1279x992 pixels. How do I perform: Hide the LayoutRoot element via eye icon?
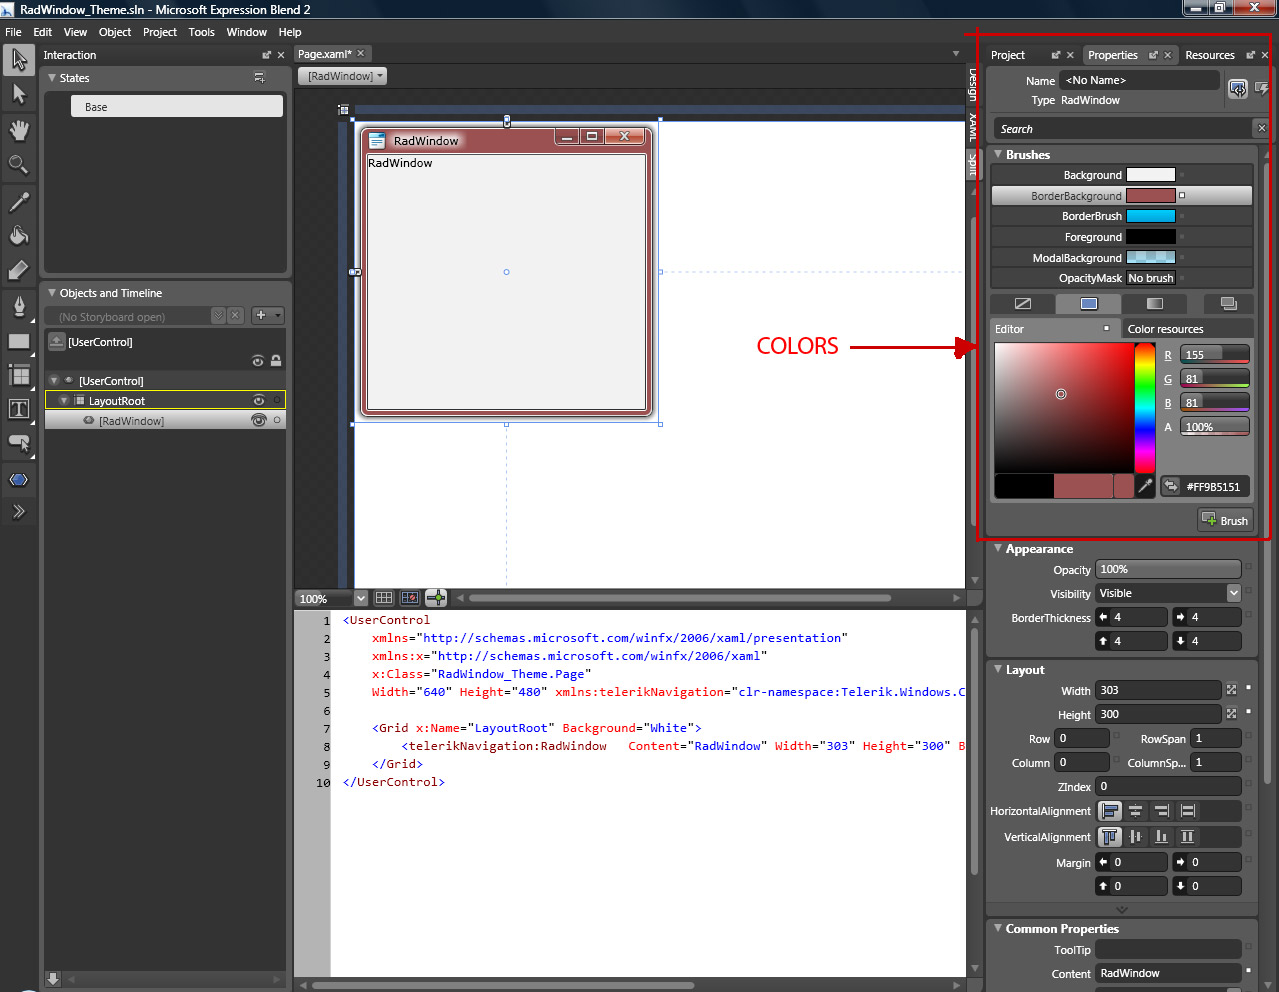[x=259, y=401]
